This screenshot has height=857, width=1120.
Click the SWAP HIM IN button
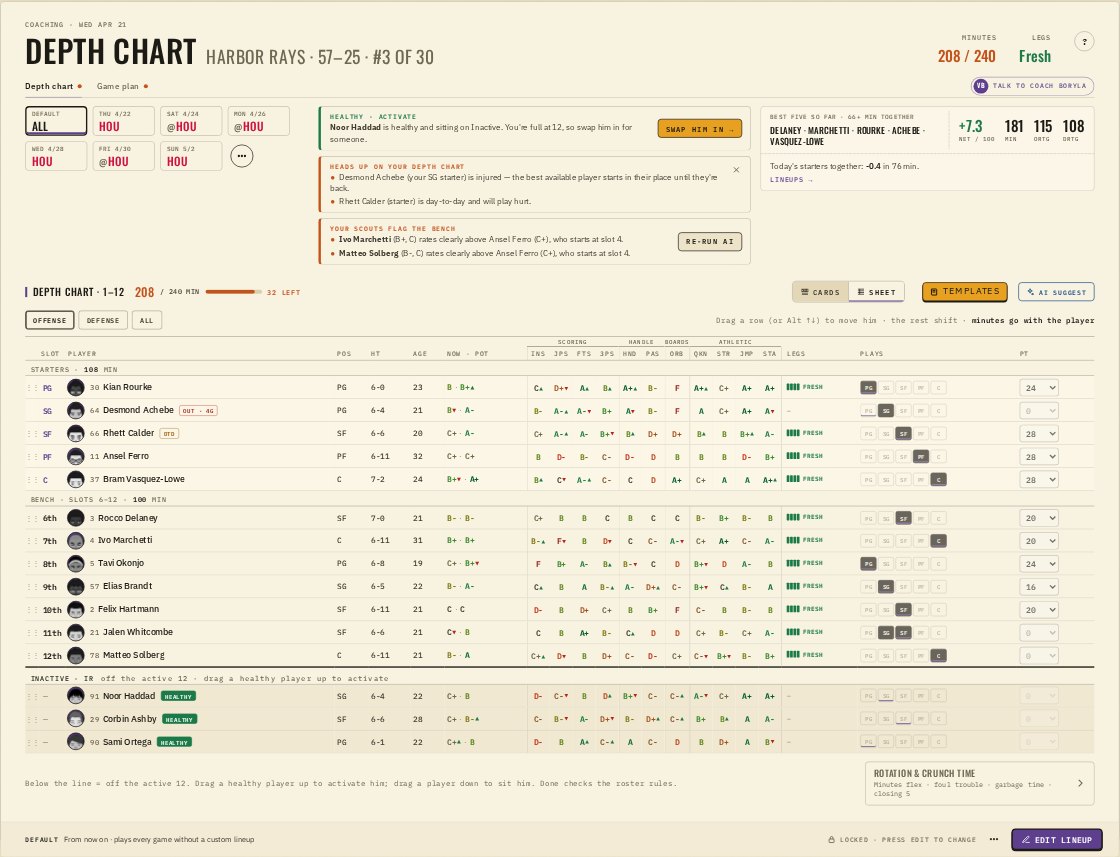(700, 129)
